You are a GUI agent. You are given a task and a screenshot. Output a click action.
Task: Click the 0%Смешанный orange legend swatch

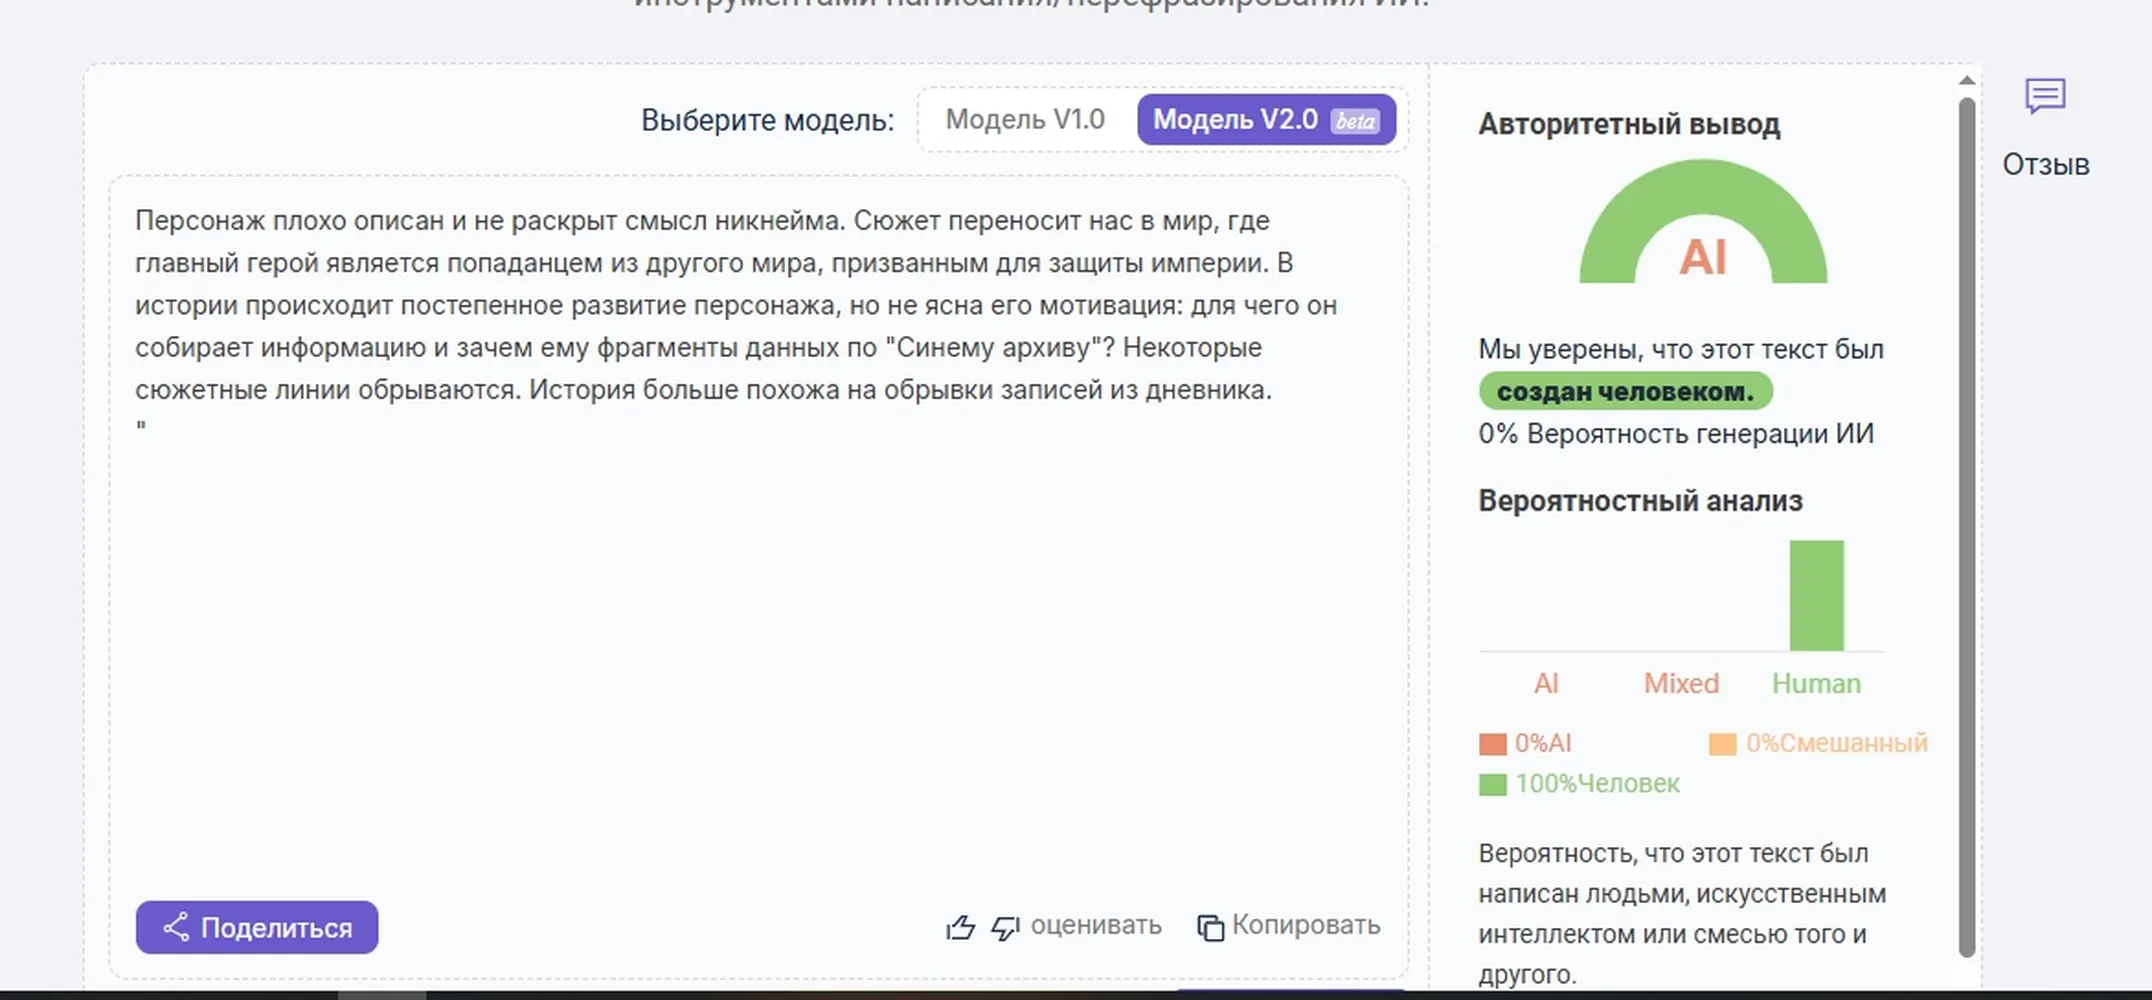(1722, 744)
